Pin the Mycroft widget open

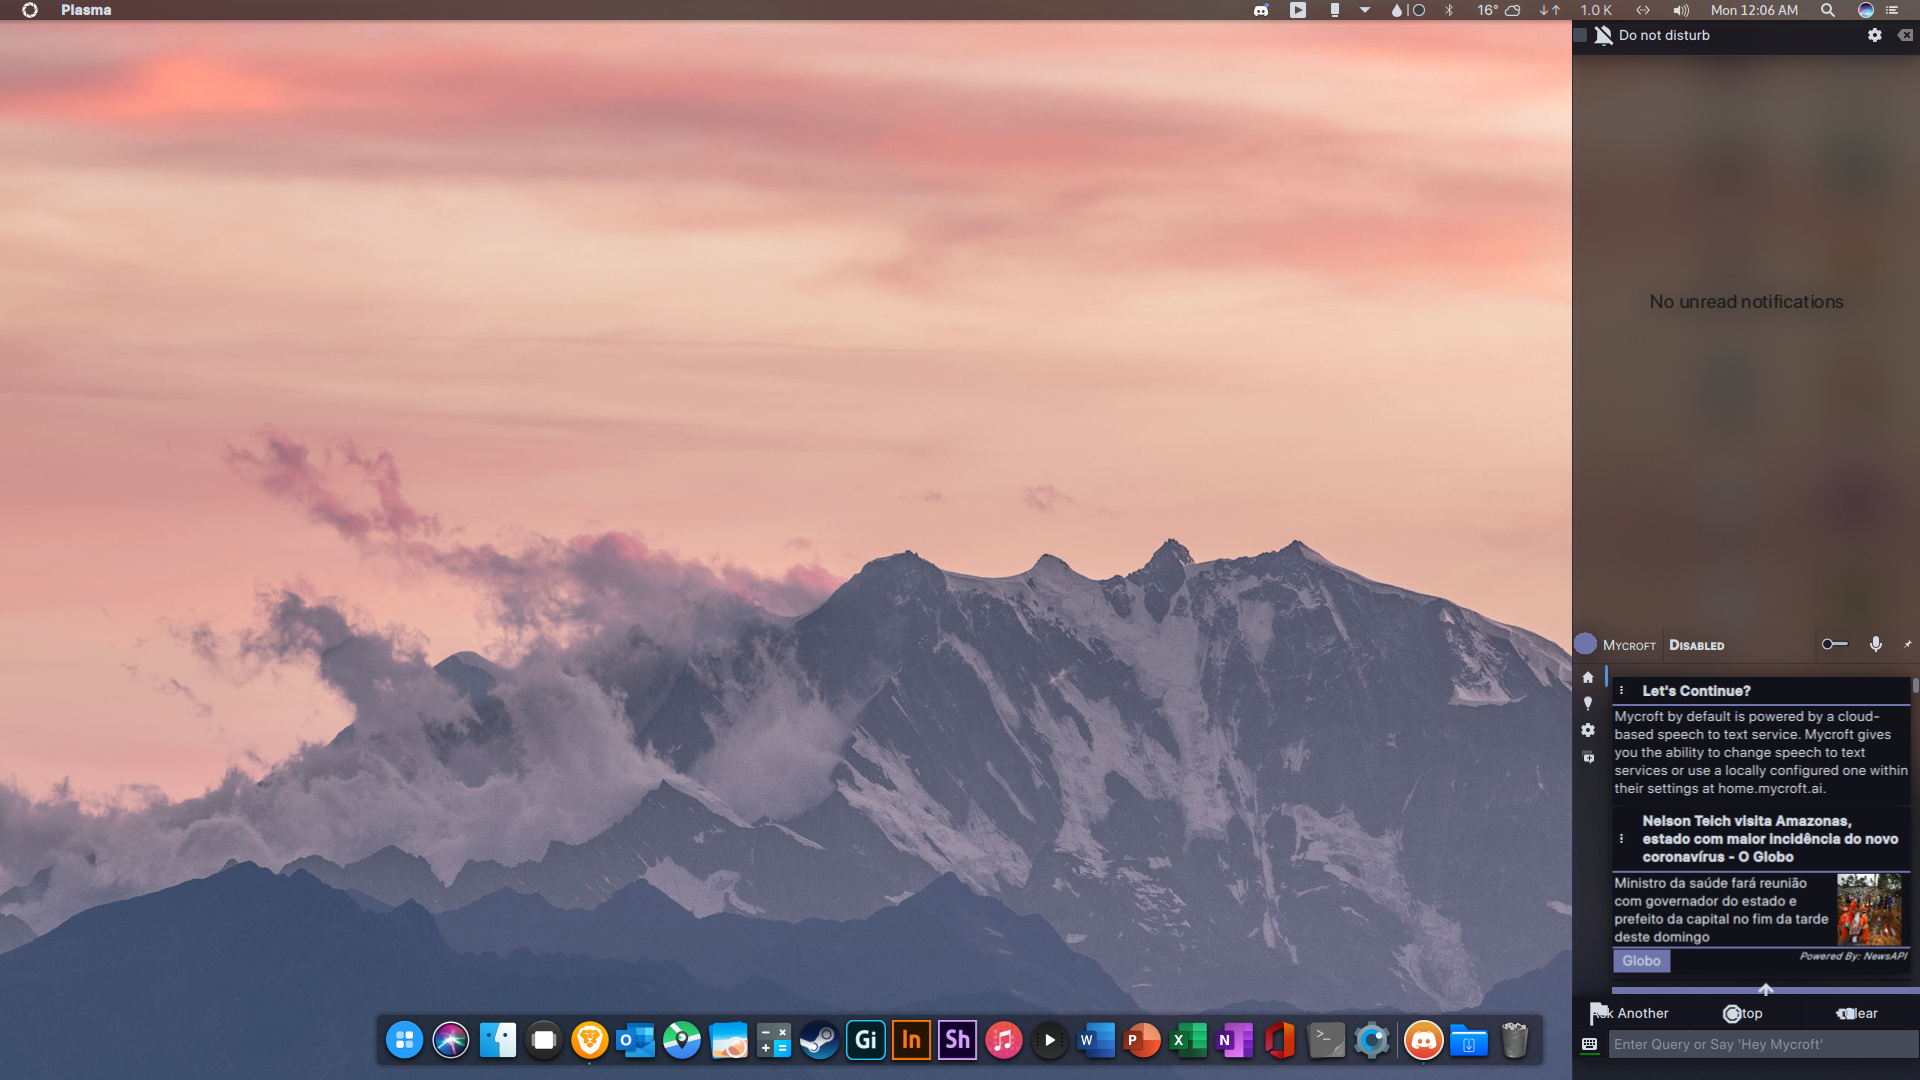click(x=1907, y=645)
